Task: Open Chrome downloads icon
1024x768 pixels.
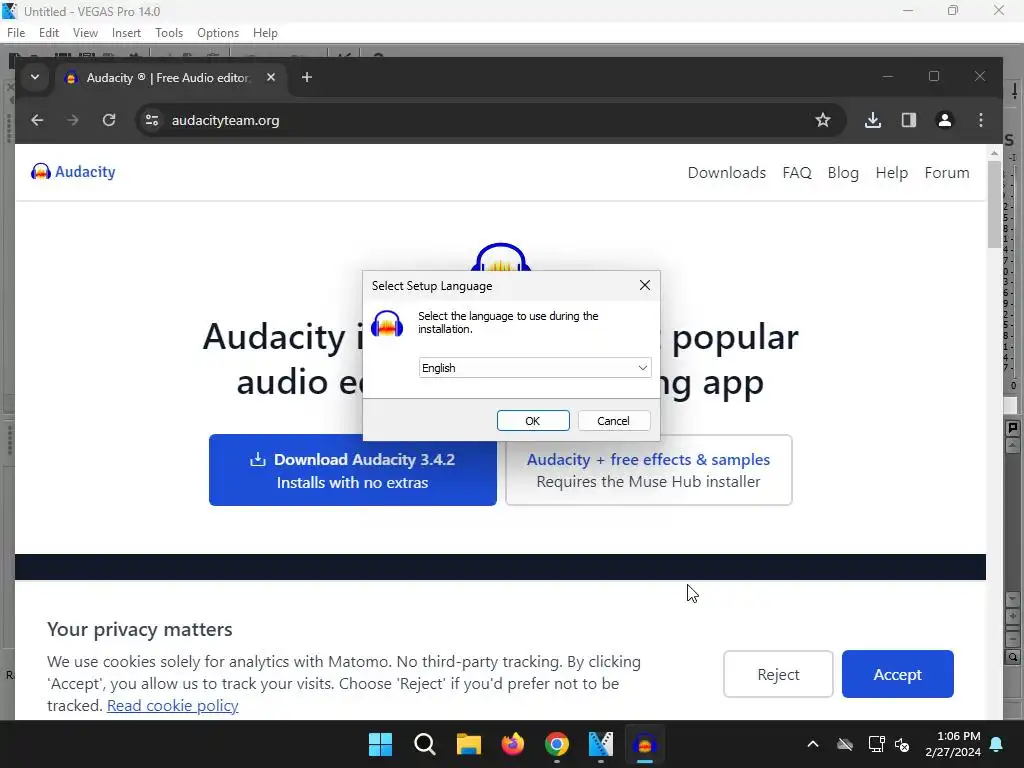Action: coord(873,120)
